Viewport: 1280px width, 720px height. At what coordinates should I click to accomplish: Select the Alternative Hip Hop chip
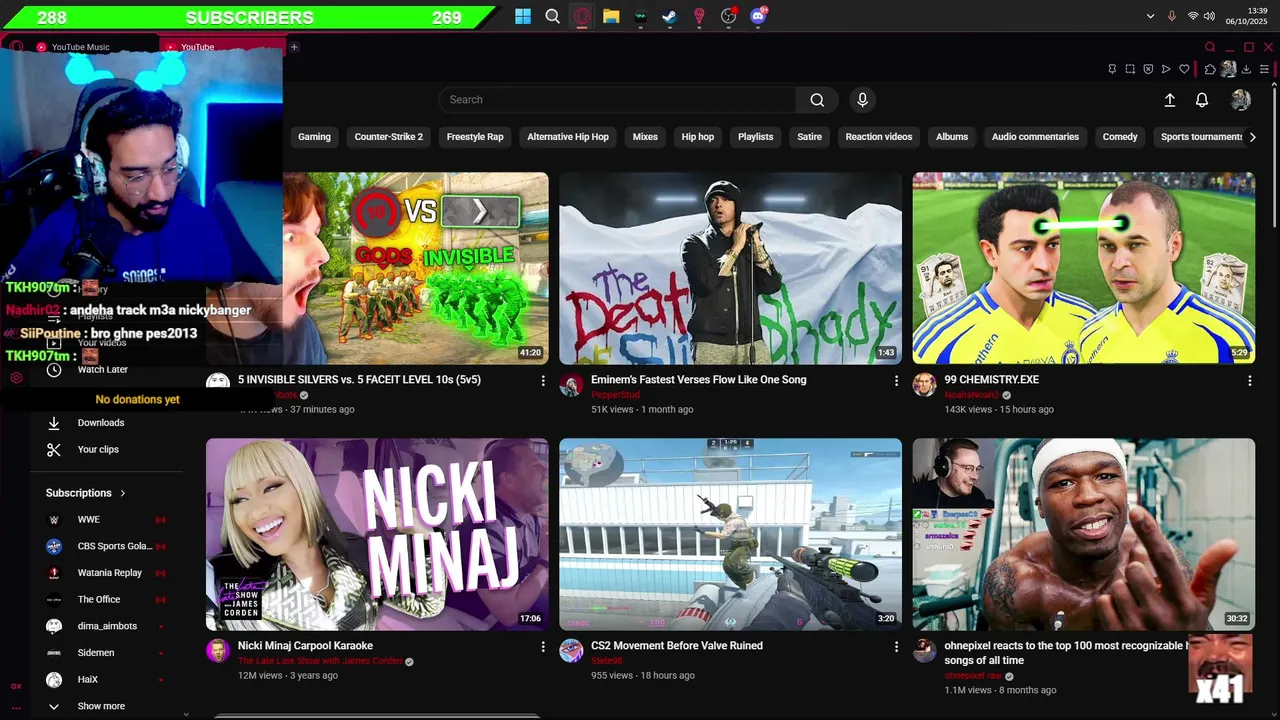click(568, 137)
